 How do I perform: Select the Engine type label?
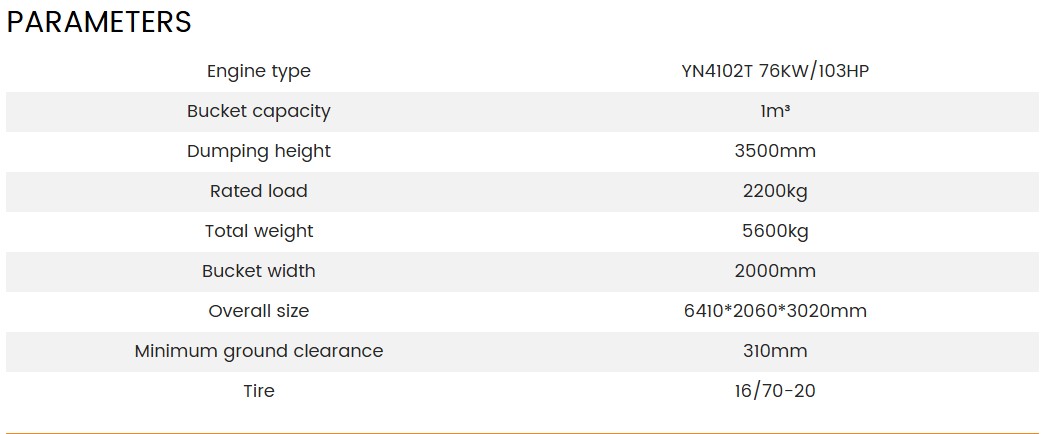(259, 72)
